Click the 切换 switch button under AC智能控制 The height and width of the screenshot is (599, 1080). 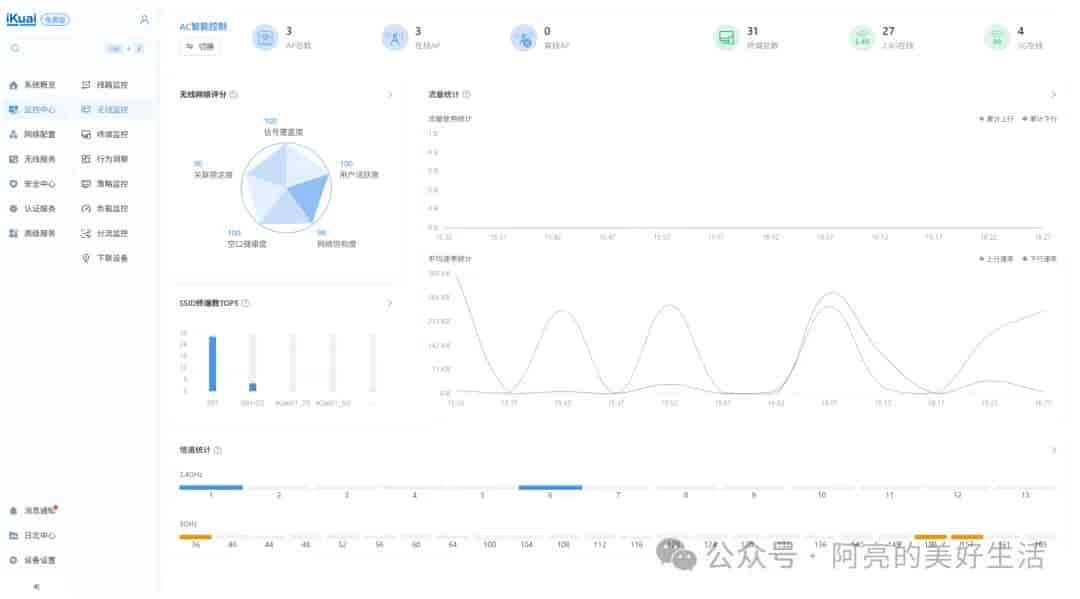pyautogui.click(x=200, y=46)
